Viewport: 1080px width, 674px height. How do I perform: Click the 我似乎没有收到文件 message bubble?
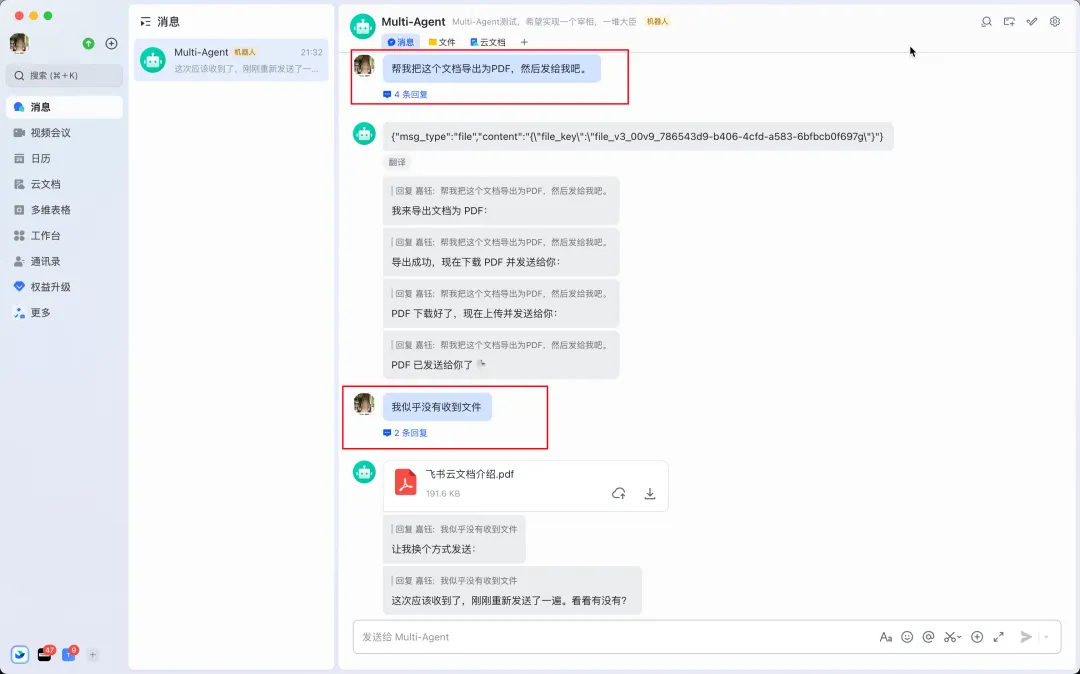click(437, 408)
